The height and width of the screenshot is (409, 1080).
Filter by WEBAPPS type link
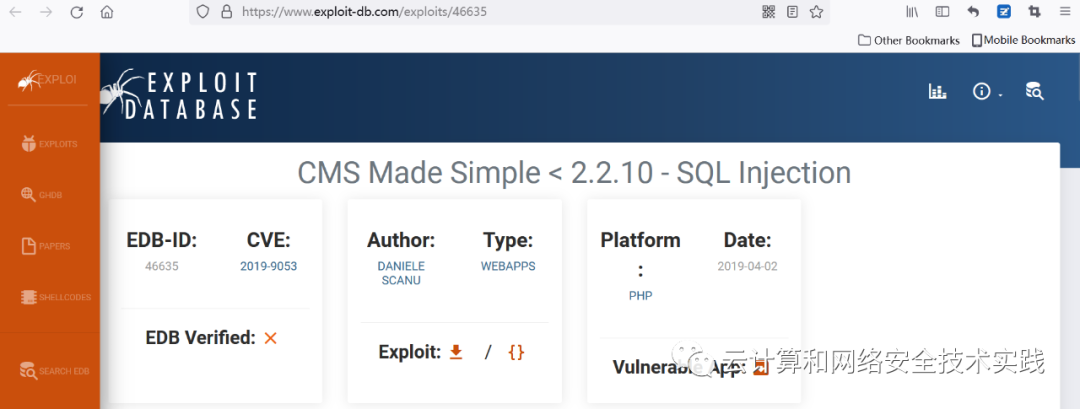click(508, 267)
